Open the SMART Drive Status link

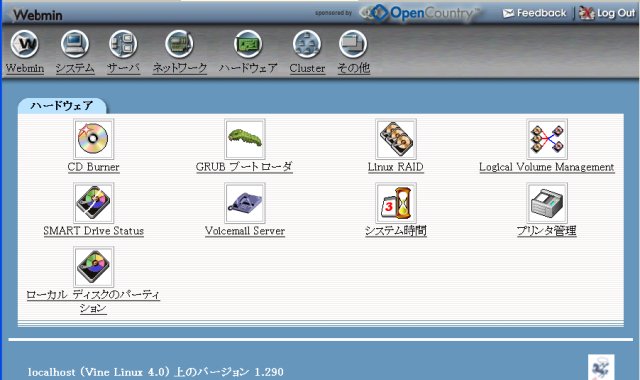point(93,231)
